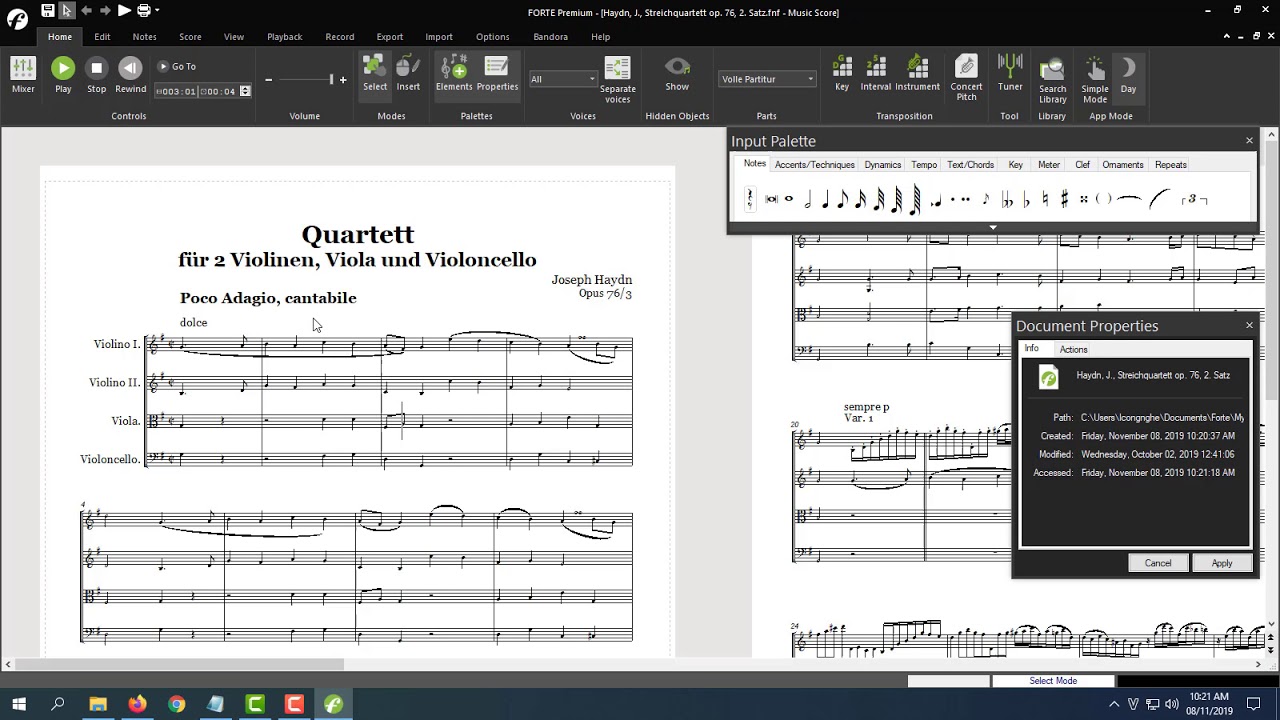Toggle Concert Pitch
The height and width of the screenshot is (720, 1280).
[x=966, y=78]
